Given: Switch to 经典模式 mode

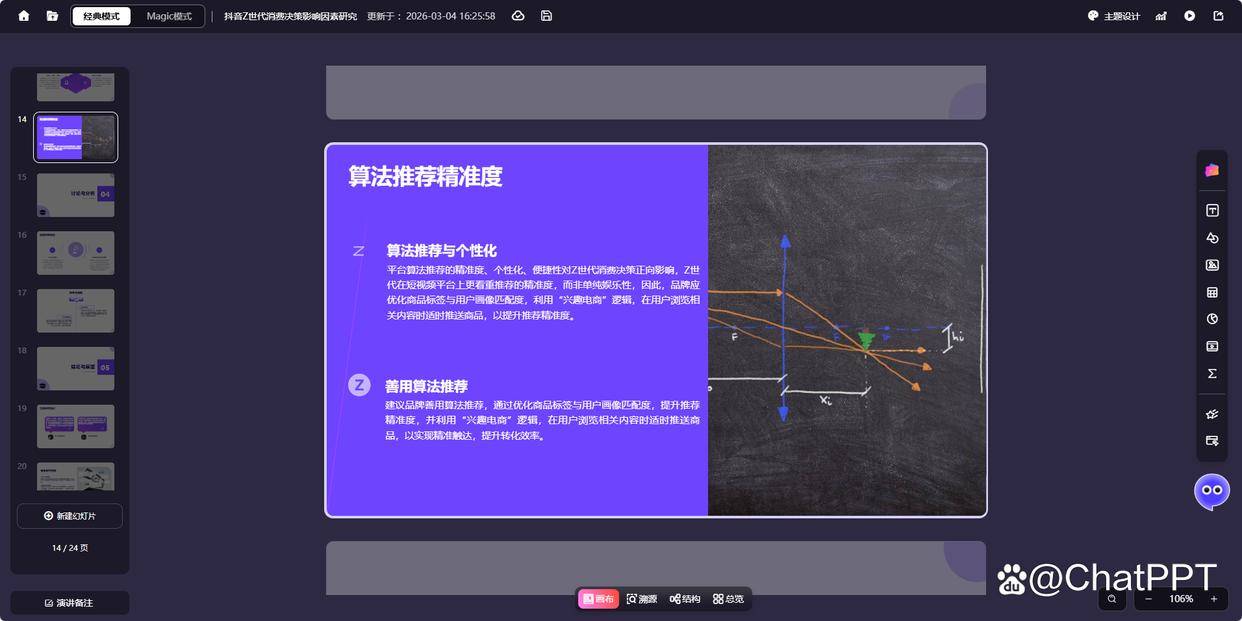Looking at the screenshot, I should click(x=102, y=16).
